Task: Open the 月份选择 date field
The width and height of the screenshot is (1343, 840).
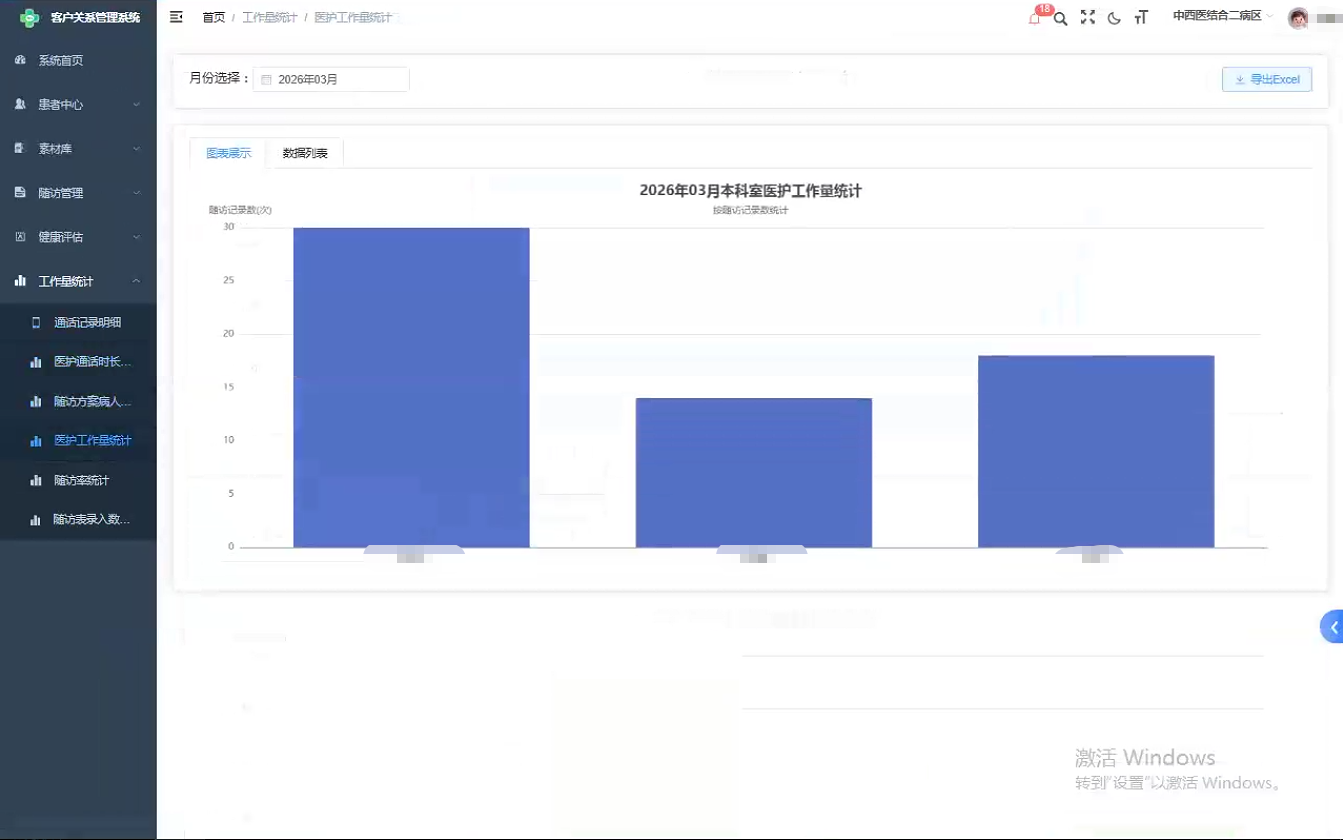Action: pos(331,79)
